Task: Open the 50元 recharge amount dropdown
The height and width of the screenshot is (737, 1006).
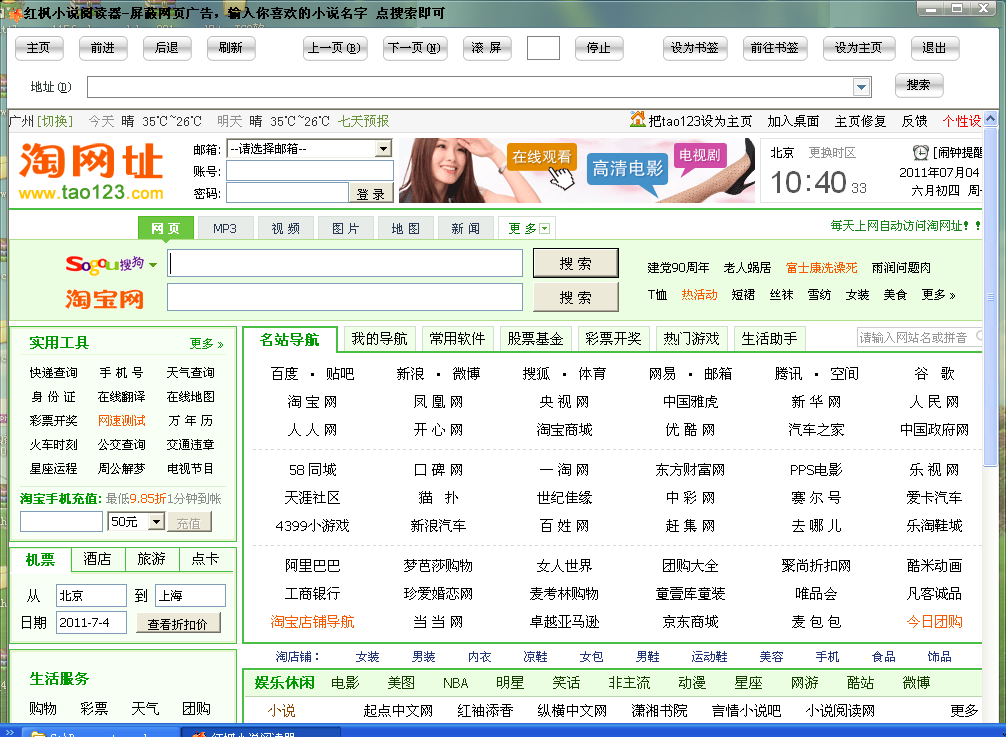Action: [156, 522]
